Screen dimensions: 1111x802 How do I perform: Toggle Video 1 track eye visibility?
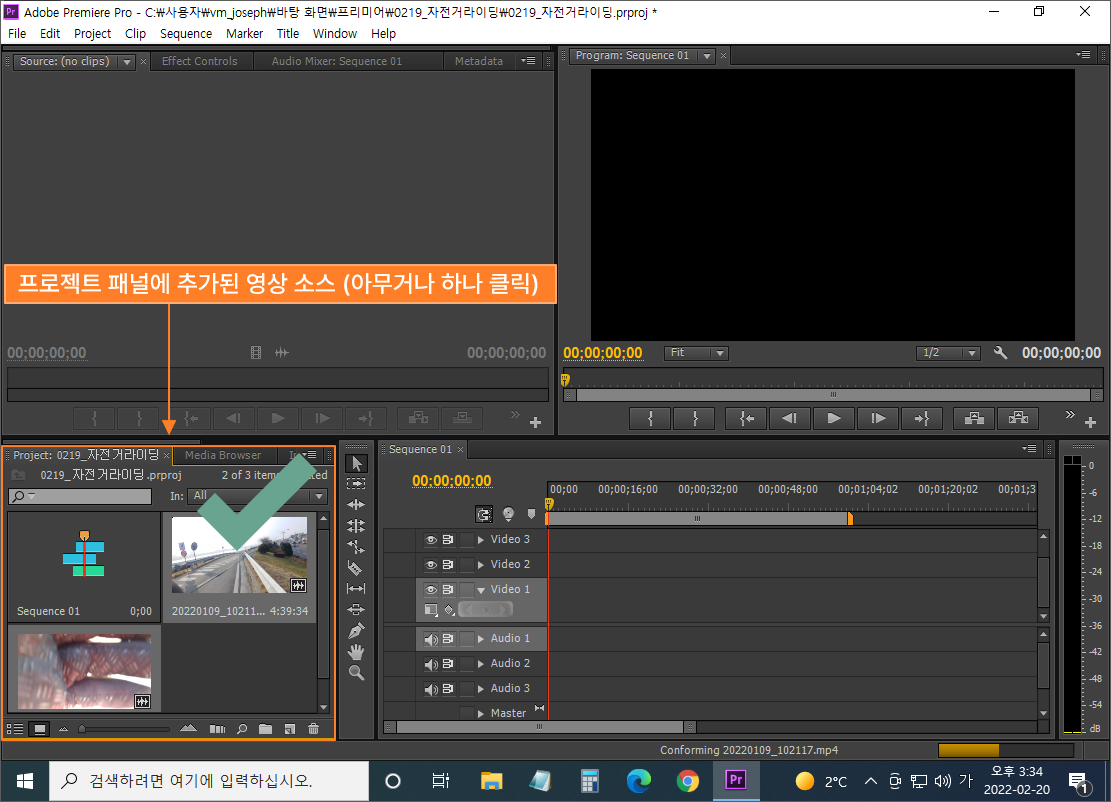coord(431,589)
